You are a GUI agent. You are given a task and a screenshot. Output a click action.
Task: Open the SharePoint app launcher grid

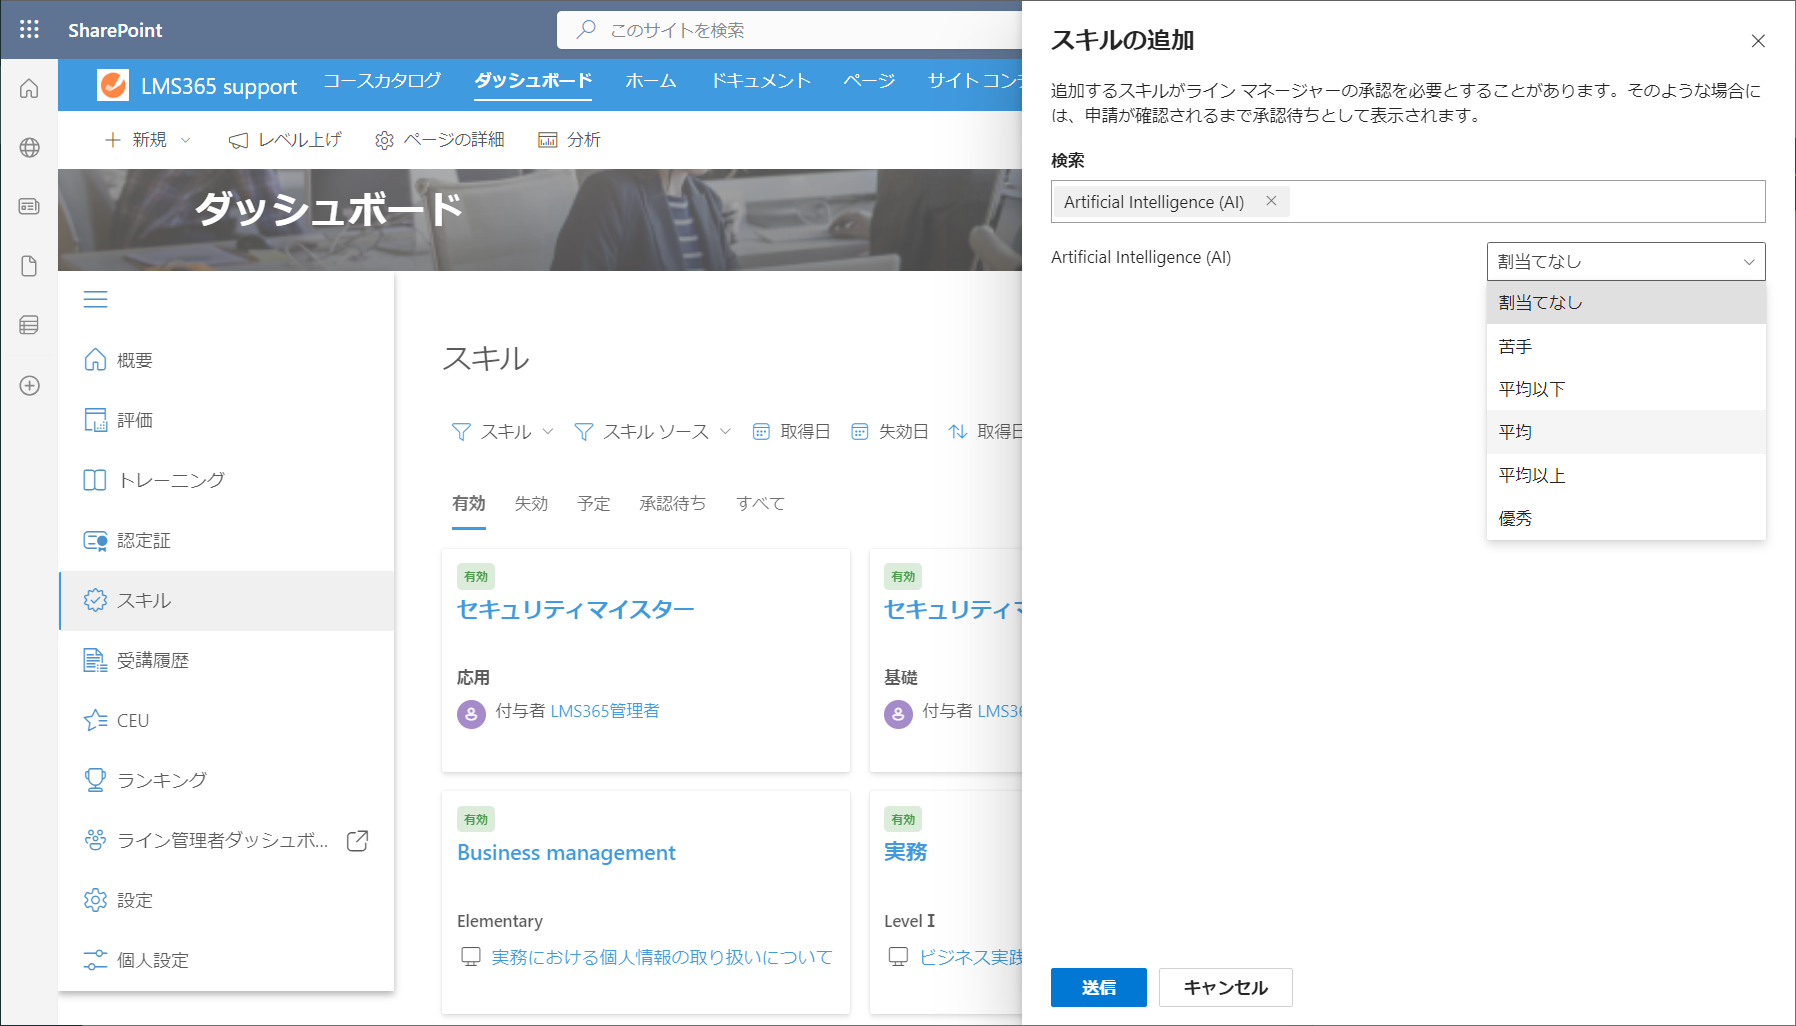(x=29, y=30)
